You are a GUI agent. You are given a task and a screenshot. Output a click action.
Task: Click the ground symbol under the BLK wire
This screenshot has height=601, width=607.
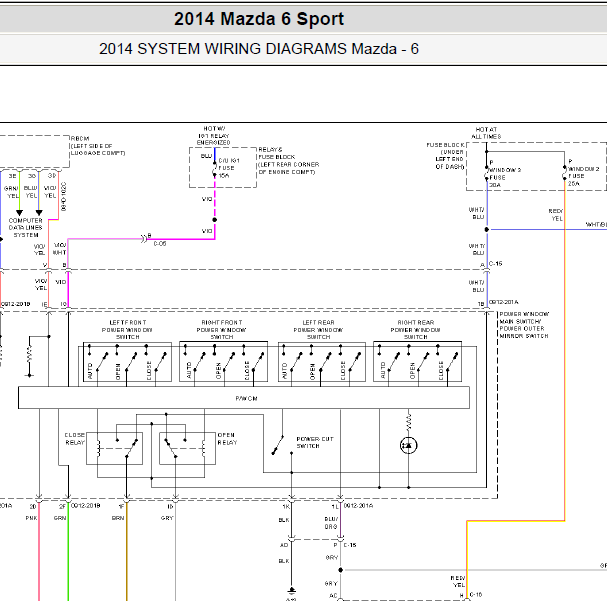[x=291, y=591]
